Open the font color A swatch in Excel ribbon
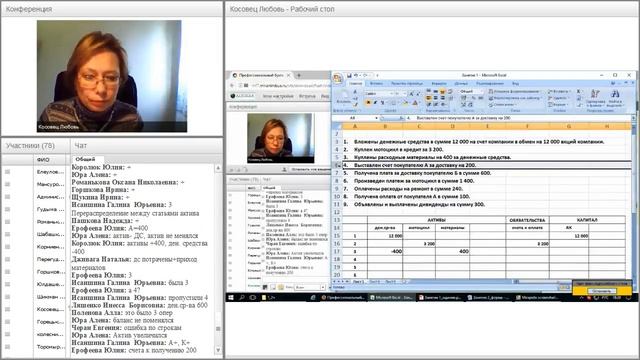 415,103
